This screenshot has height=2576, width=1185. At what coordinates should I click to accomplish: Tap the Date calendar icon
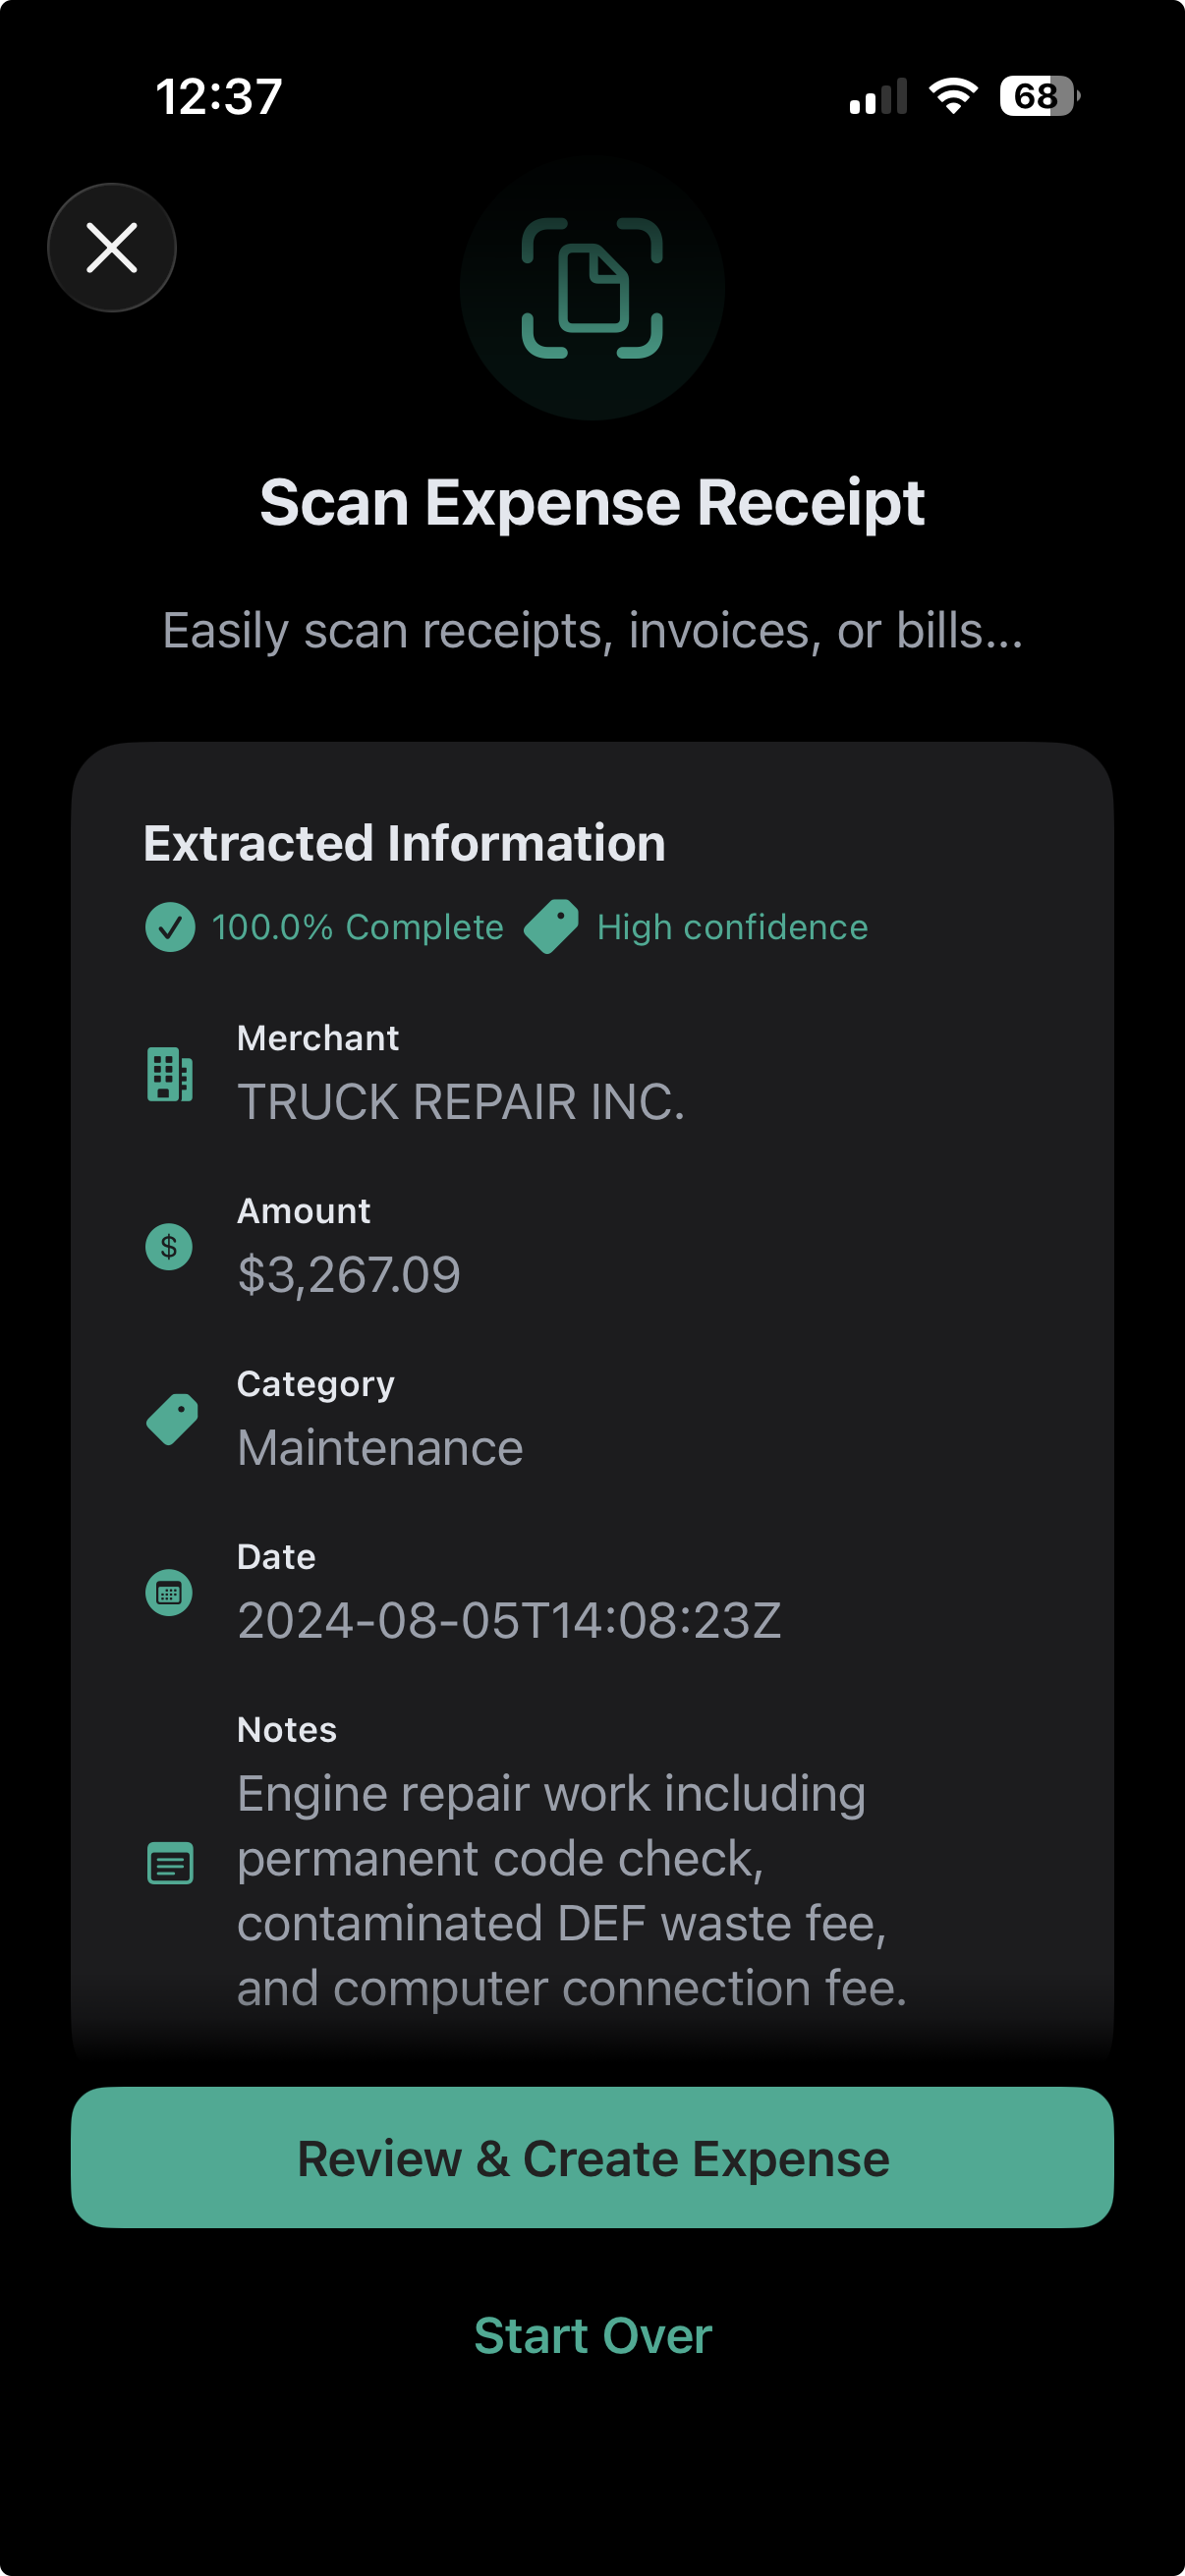(169, 1592)
